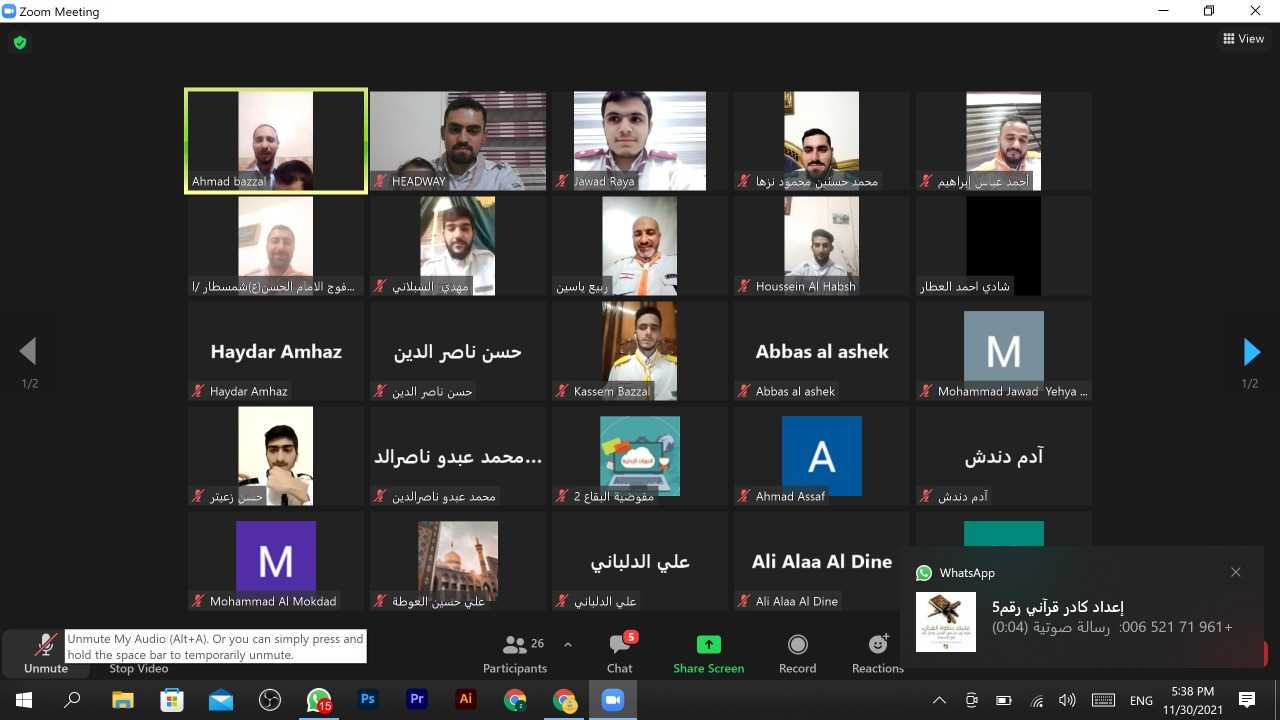Toggle the ENG input language indicator
The width and height of the screenshot is (1280, 720).
tap(1141, 700)
